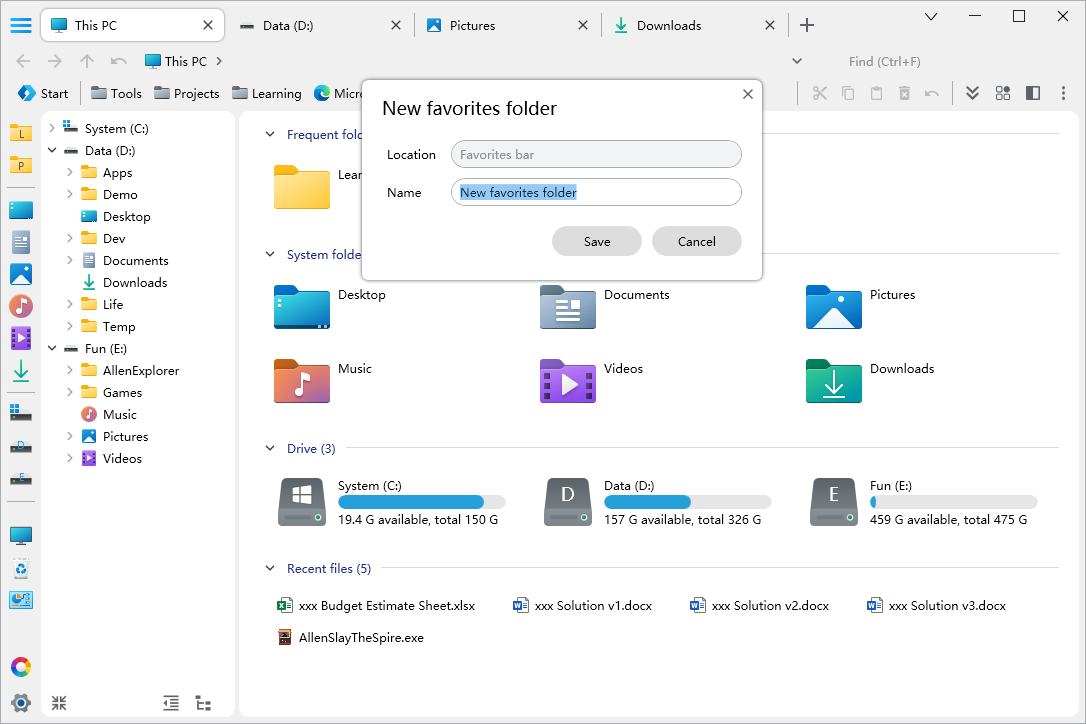
Task: Close the New favorites folder dialog
Action: [x=747, y=94]
